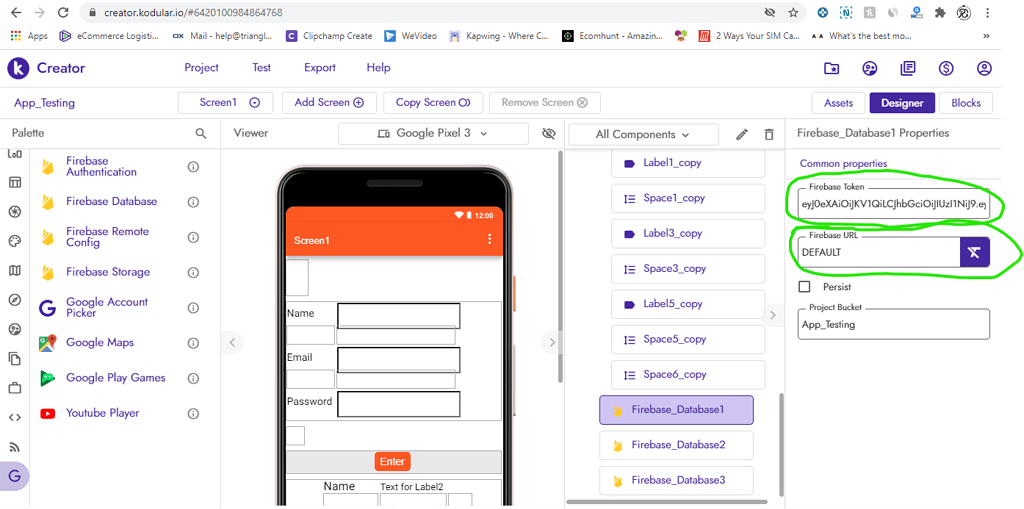Open info for Firebase Remote Config
The image size is (1024, 509).
pyautogui.click(x=193, y=237)
